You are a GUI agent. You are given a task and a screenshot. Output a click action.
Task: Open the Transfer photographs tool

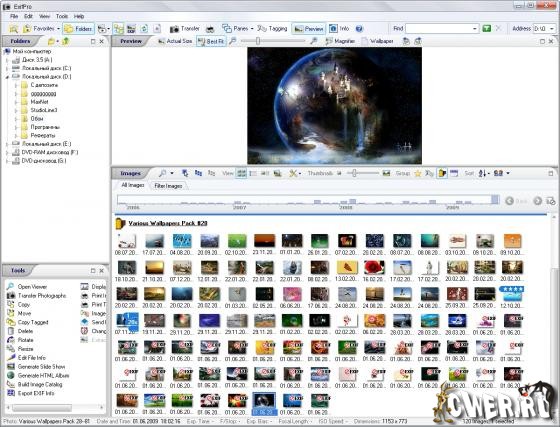36,296
